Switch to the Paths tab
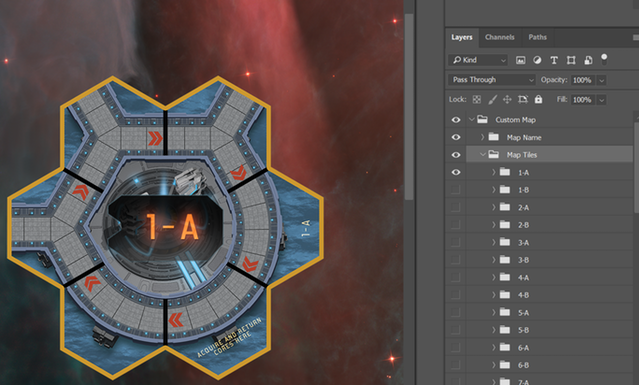Screen dimensions: 639x385 pos(538,37)
